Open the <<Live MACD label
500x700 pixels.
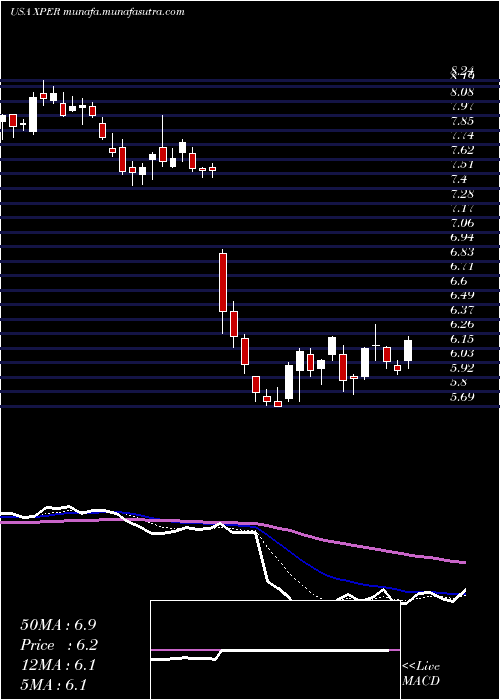(421, 674)
